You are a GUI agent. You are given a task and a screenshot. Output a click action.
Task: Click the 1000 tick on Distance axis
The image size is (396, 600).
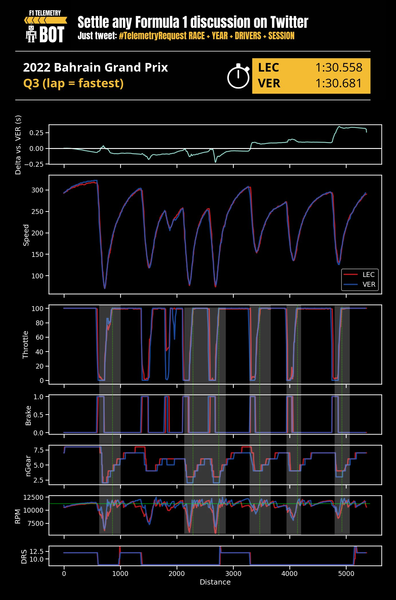[121, 573]
